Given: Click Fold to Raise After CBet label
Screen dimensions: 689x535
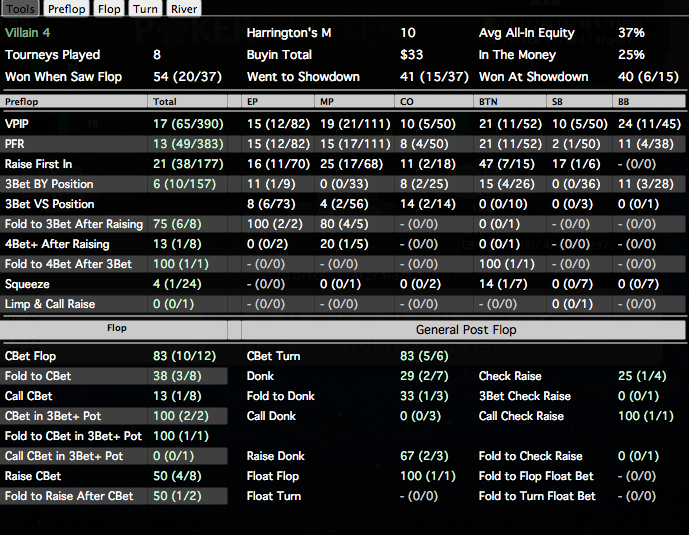Looking at the screenshot, I should pos(69,496).
